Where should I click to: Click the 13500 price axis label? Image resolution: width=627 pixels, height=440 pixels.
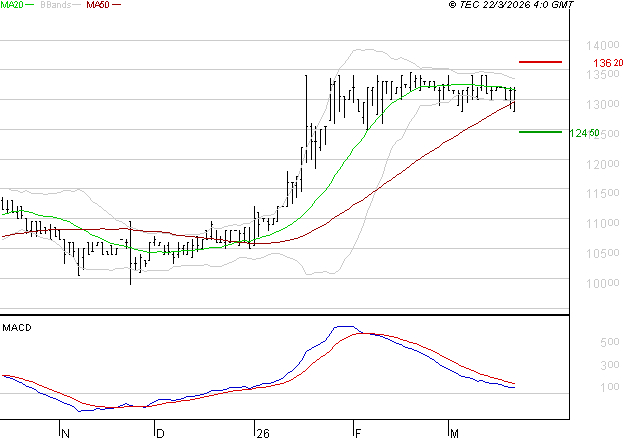[603, 74]
